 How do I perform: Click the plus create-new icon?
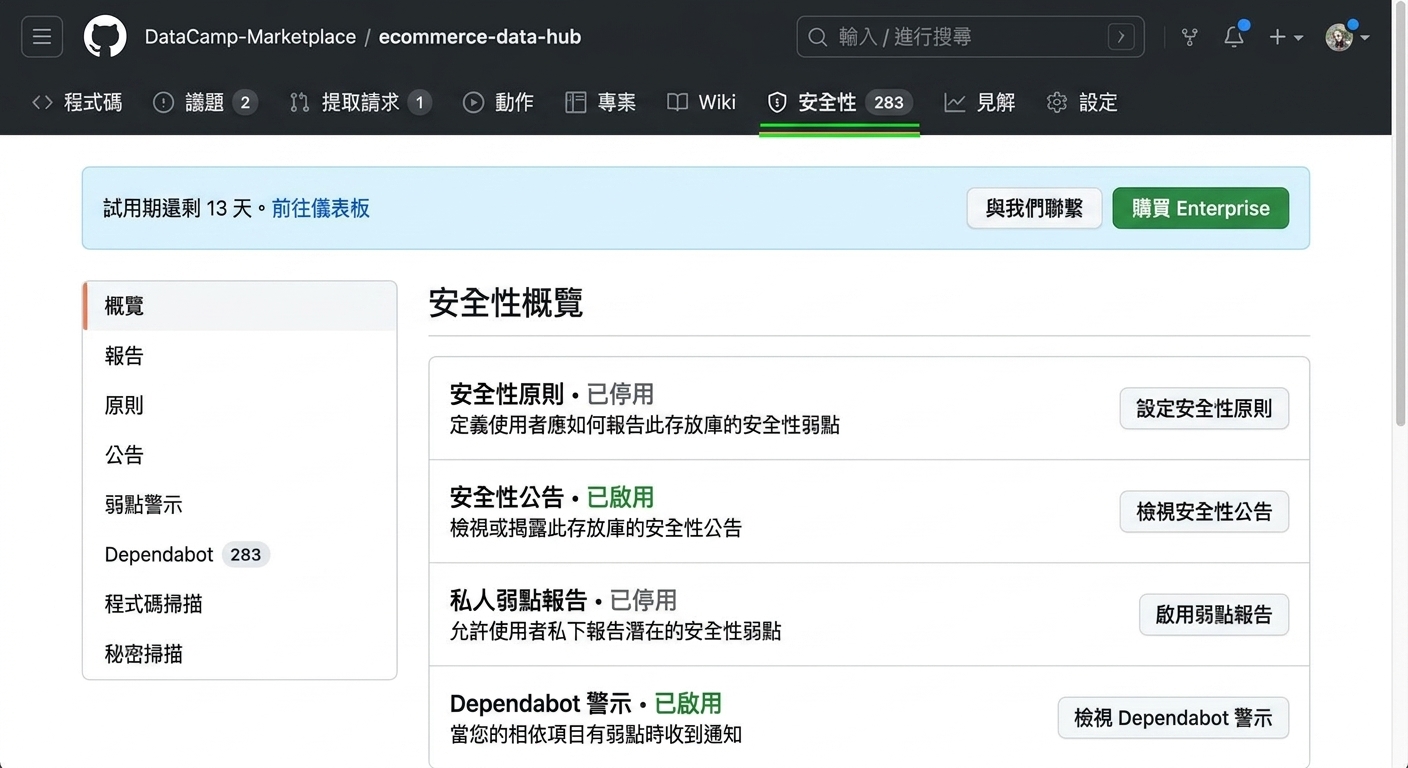tap(1277, 37)
